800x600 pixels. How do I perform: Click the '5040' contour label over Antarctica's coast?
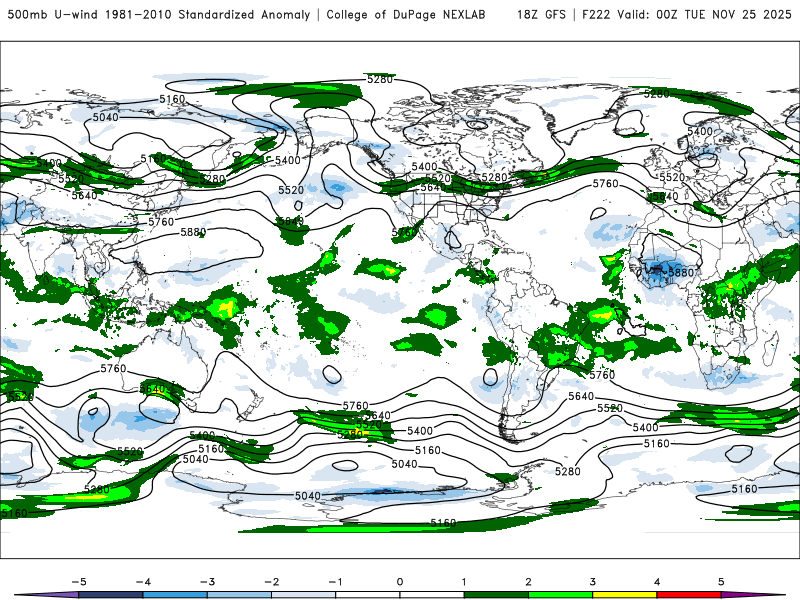coord(308,496)
